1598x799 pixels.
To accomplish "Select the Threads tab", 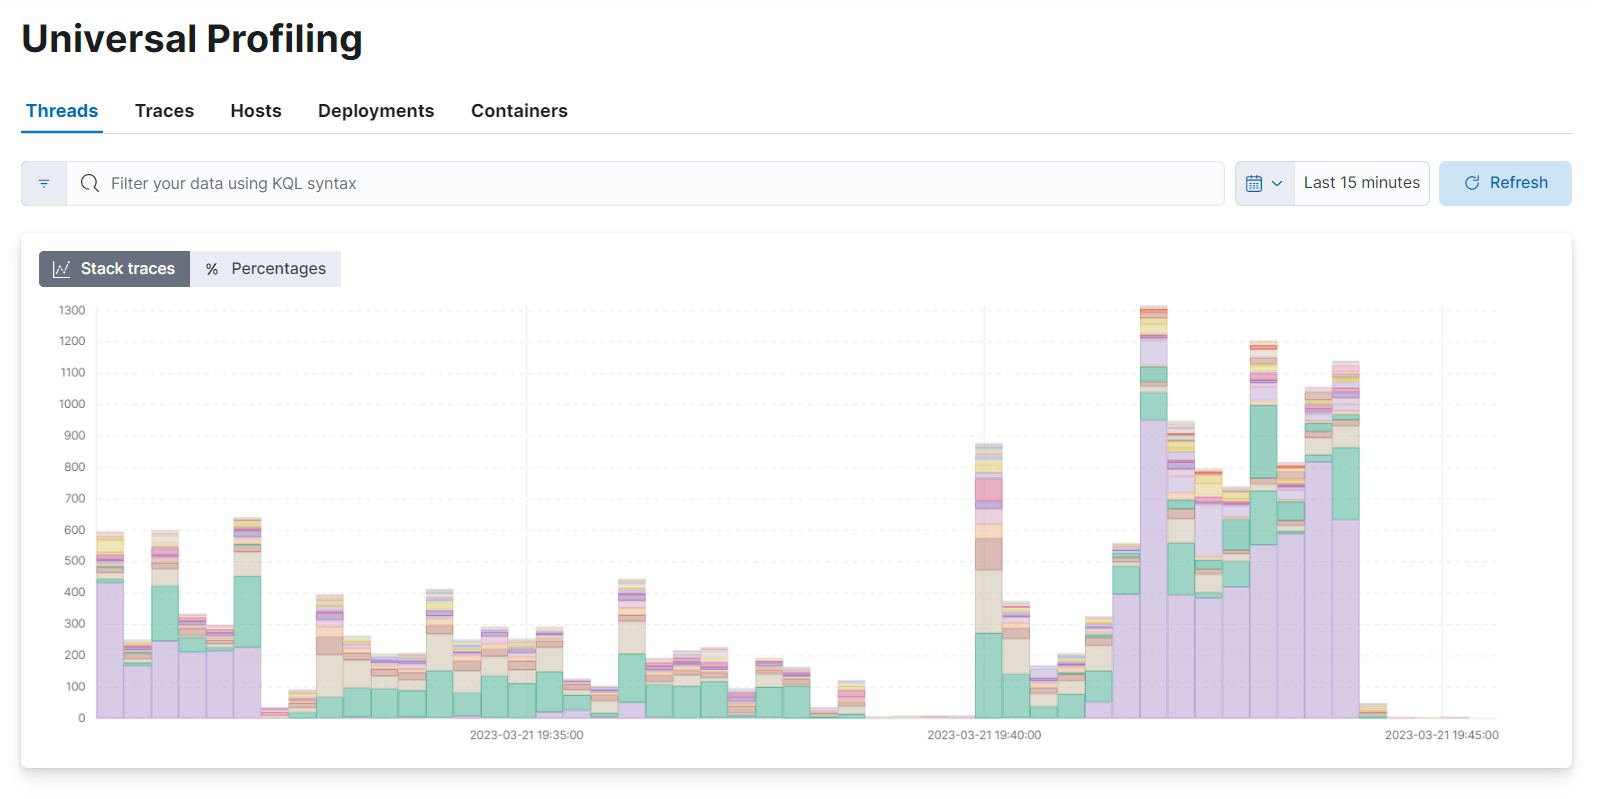I will tap(62, 111).
